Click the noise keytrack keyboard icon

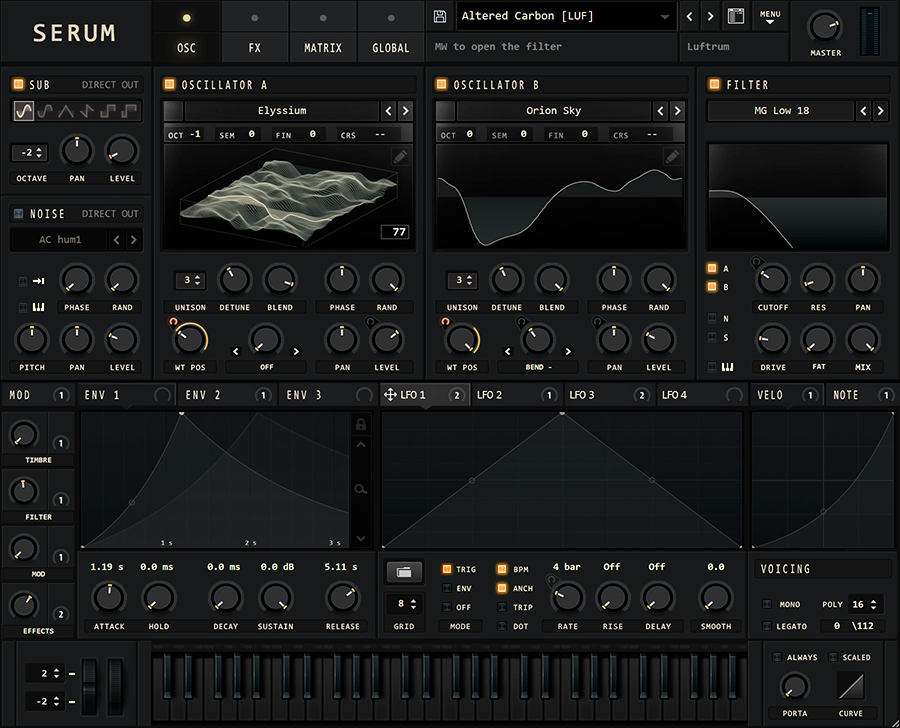(38, 307)
